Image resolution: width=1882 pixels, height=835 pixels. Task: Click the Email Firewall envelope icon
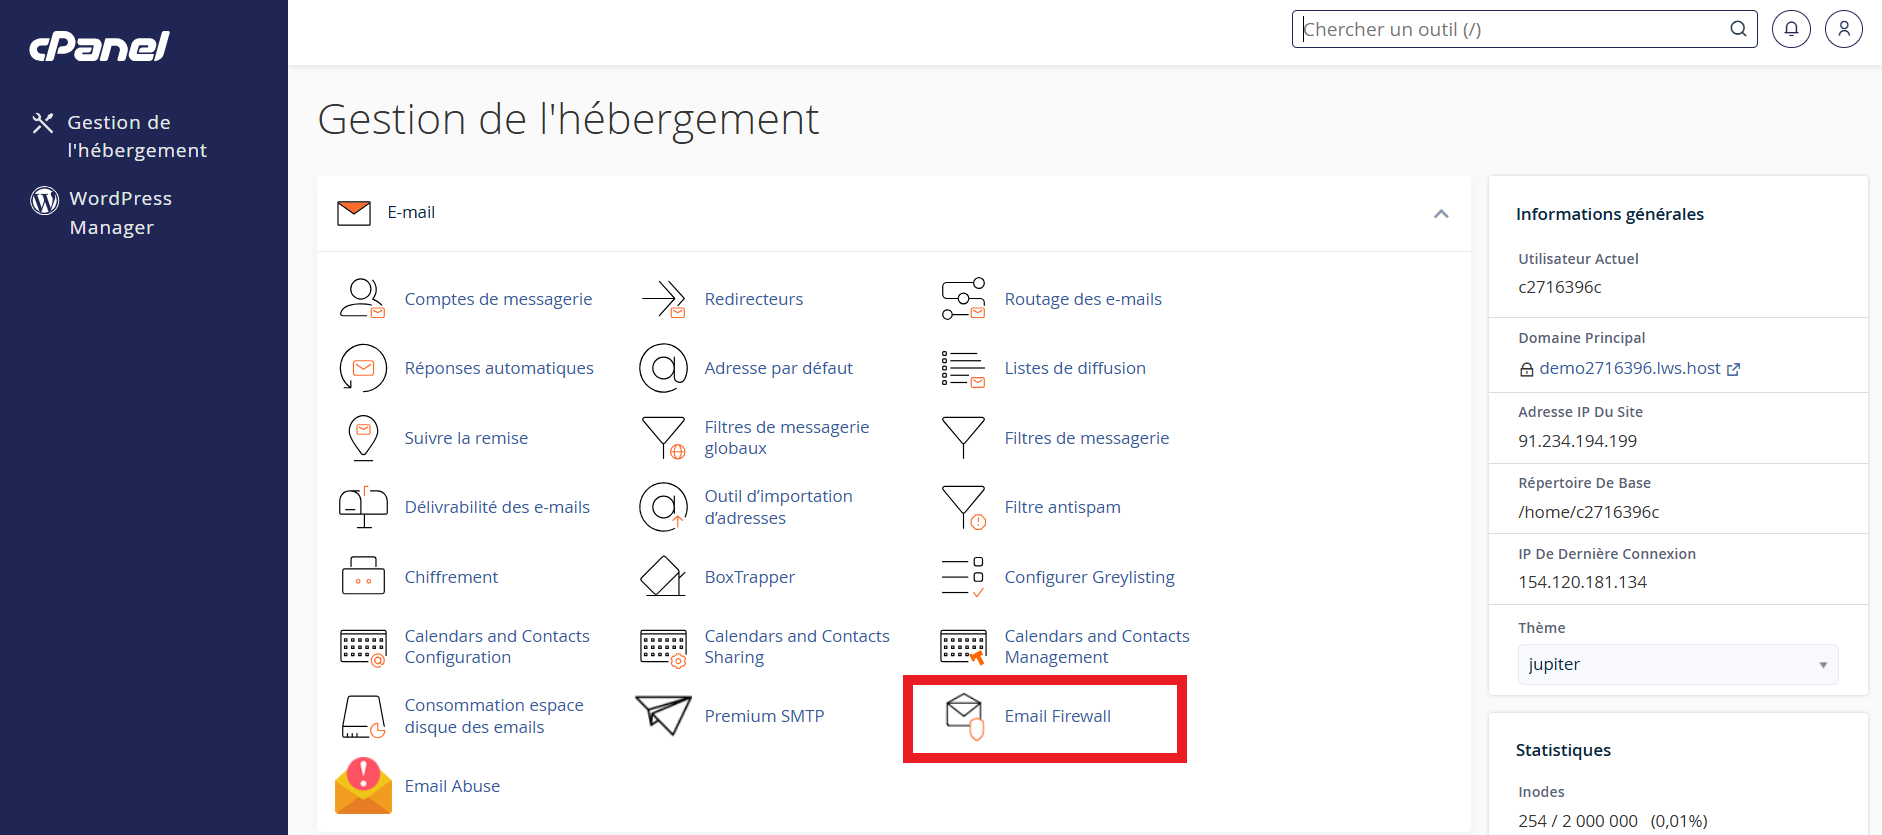coord(965,716)
